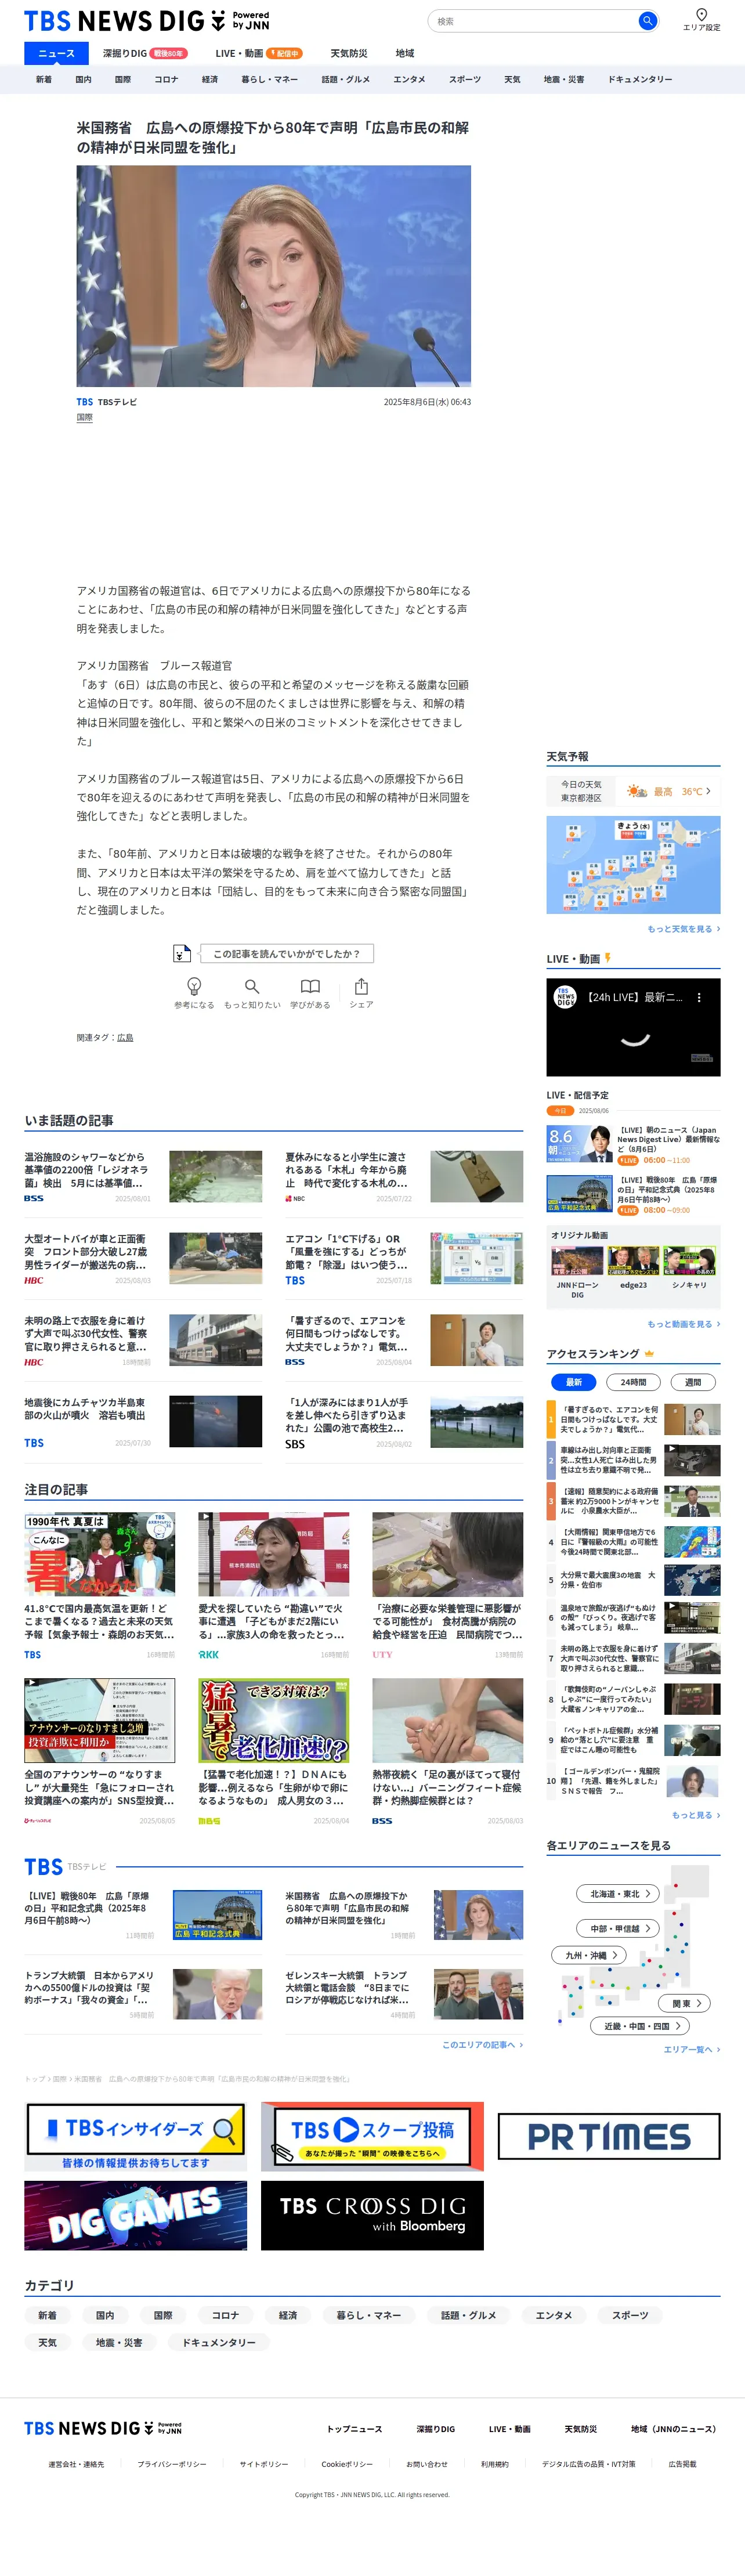Select 中部・甲信越 area button
745x2576 pixels.
click(618, 1928)
